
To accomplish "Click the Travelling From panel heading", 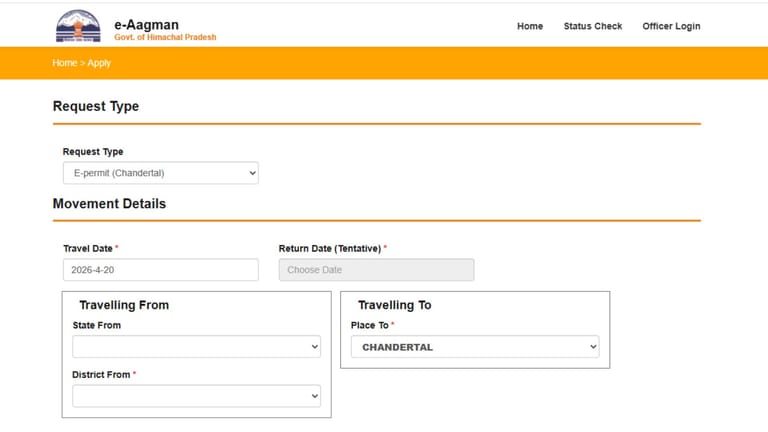I will point(124,305).
